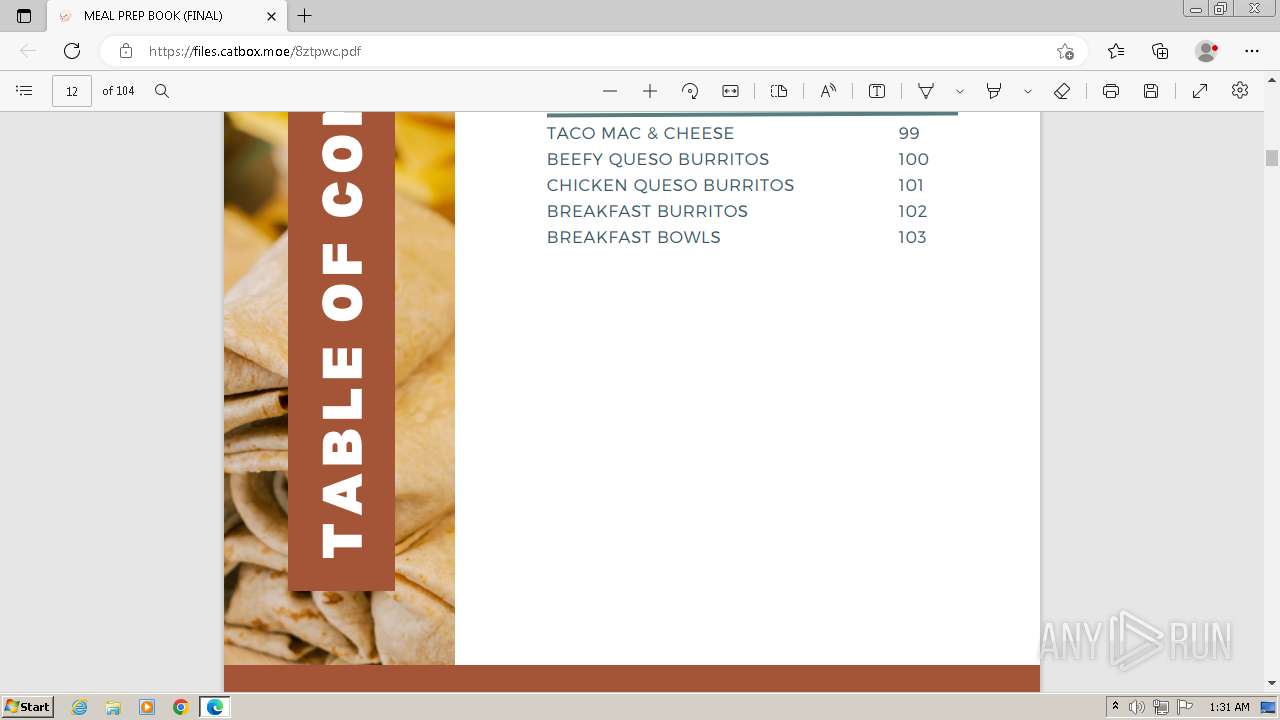Enter PDF full screen mode
The width and height of the screenshot is (1280, 720).
(1200, 91)
